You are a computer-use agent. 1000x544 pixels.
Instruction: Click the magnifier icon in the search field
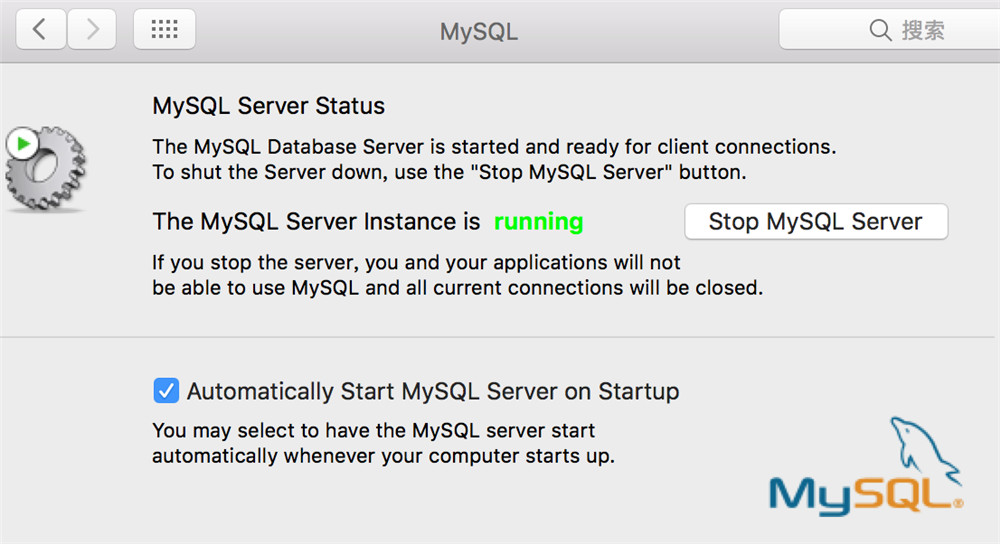tap(880, 30)
